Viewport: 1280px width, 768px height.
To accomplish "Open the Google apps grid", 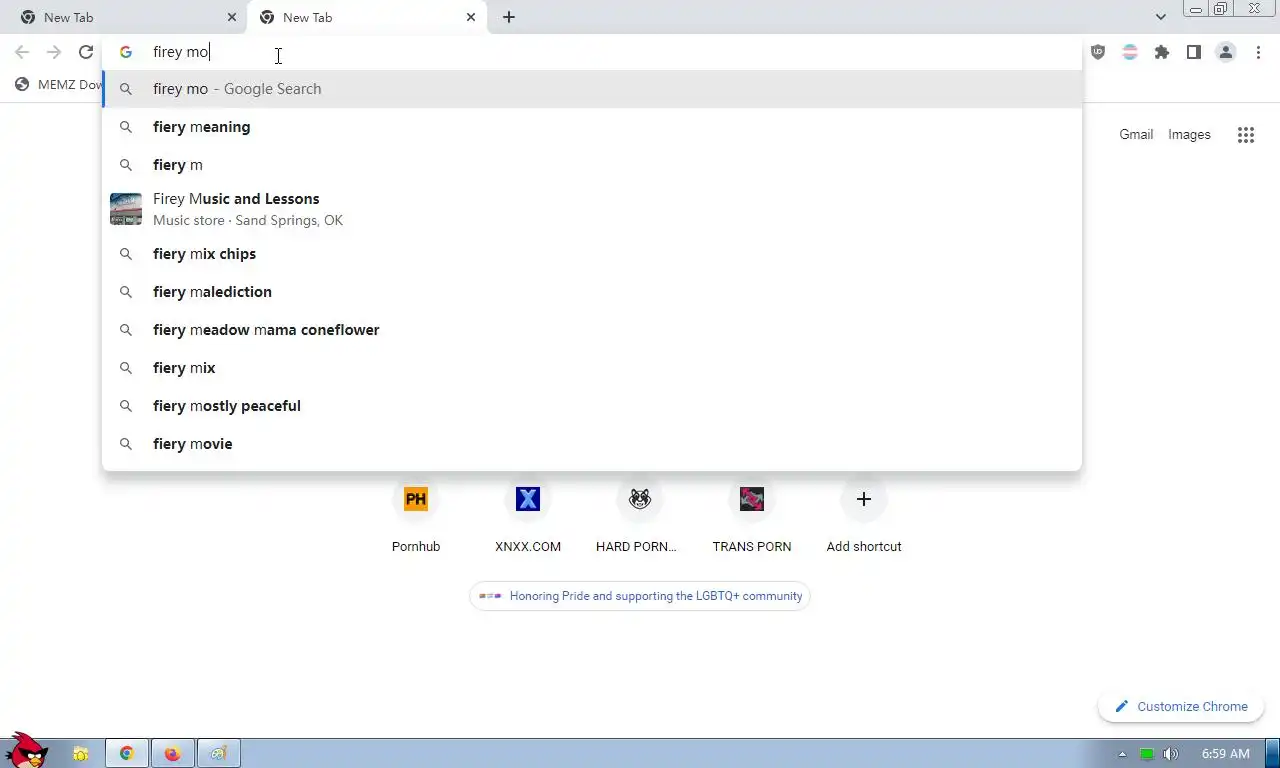I will [x=1246, y=135].
